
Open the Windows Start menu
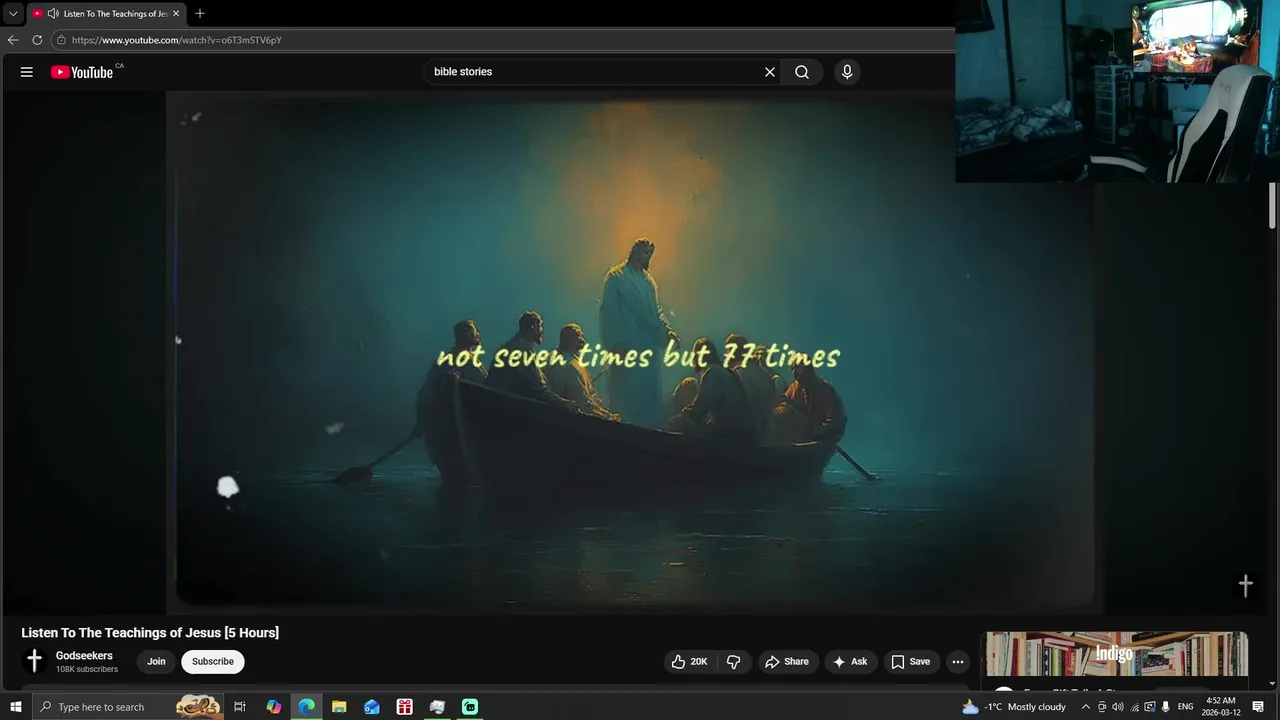16,707
